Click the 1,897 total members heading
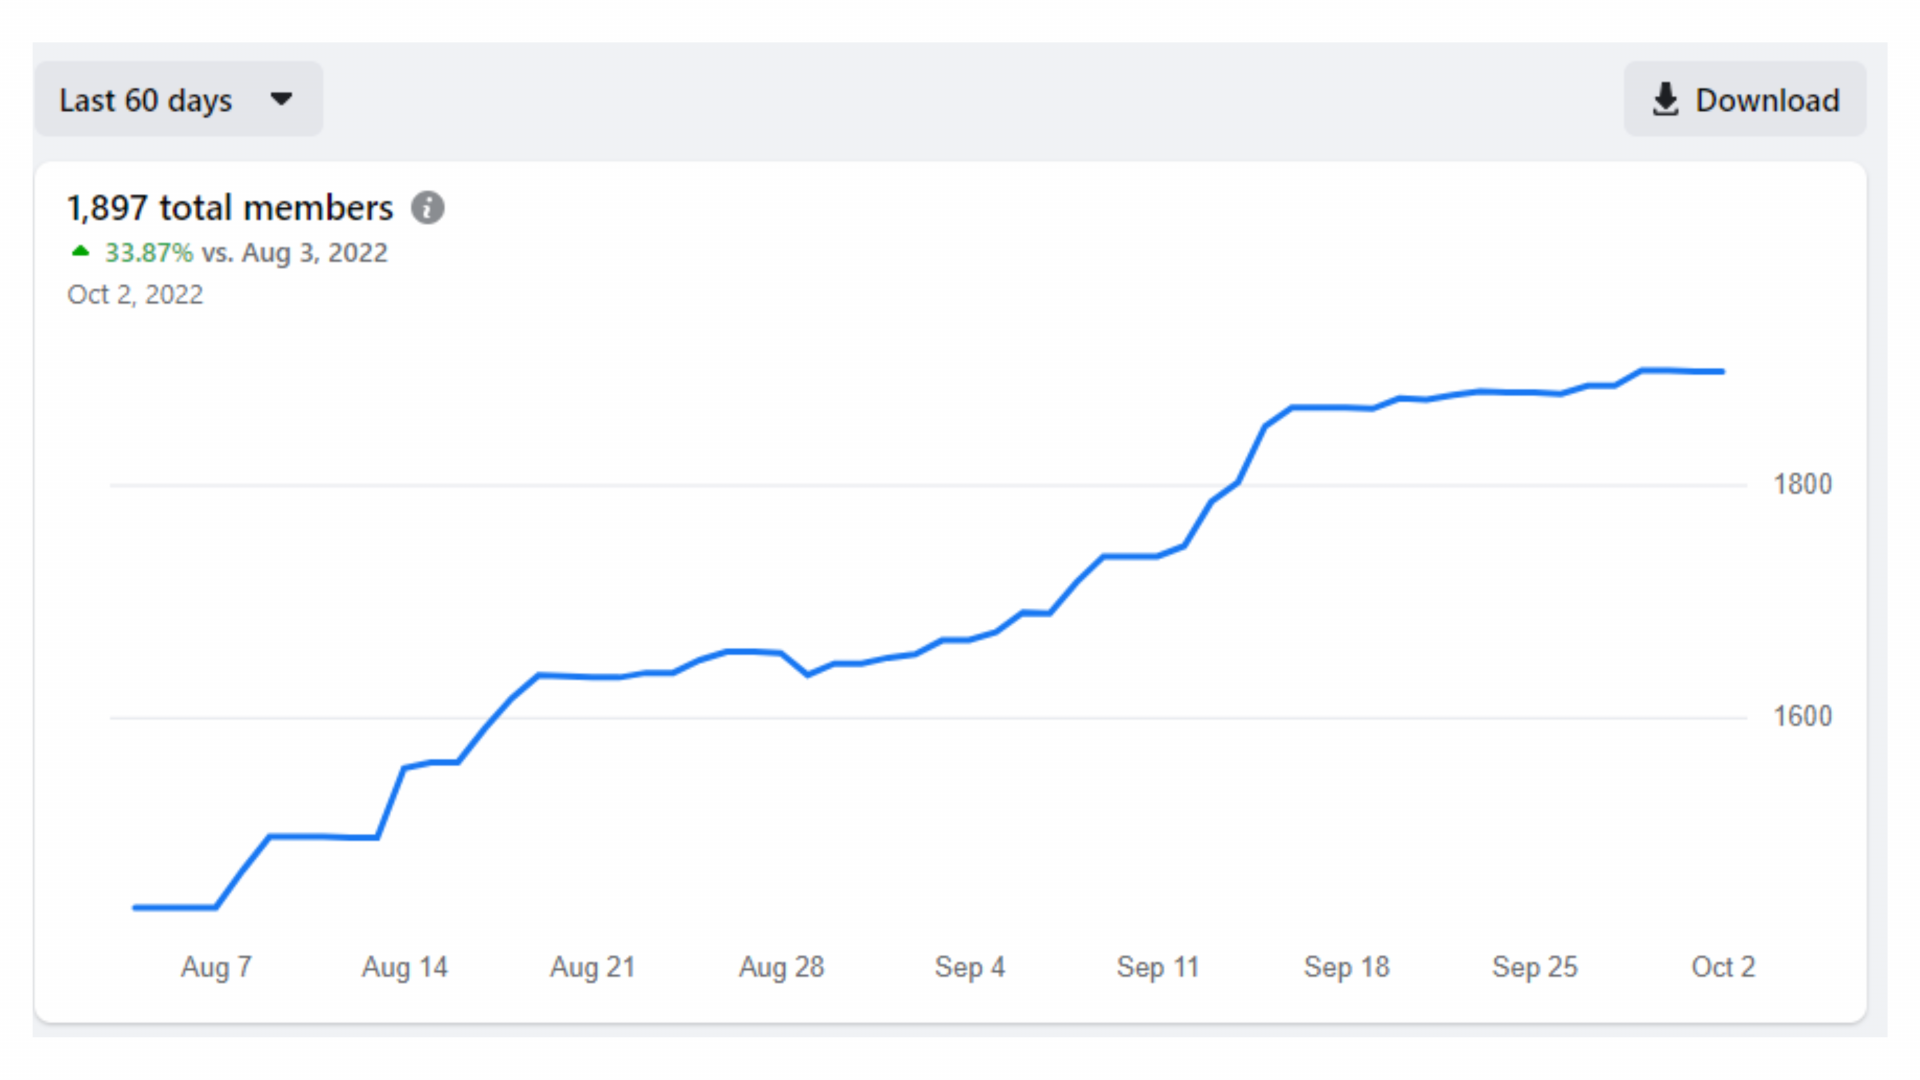 tap(230, 208)
